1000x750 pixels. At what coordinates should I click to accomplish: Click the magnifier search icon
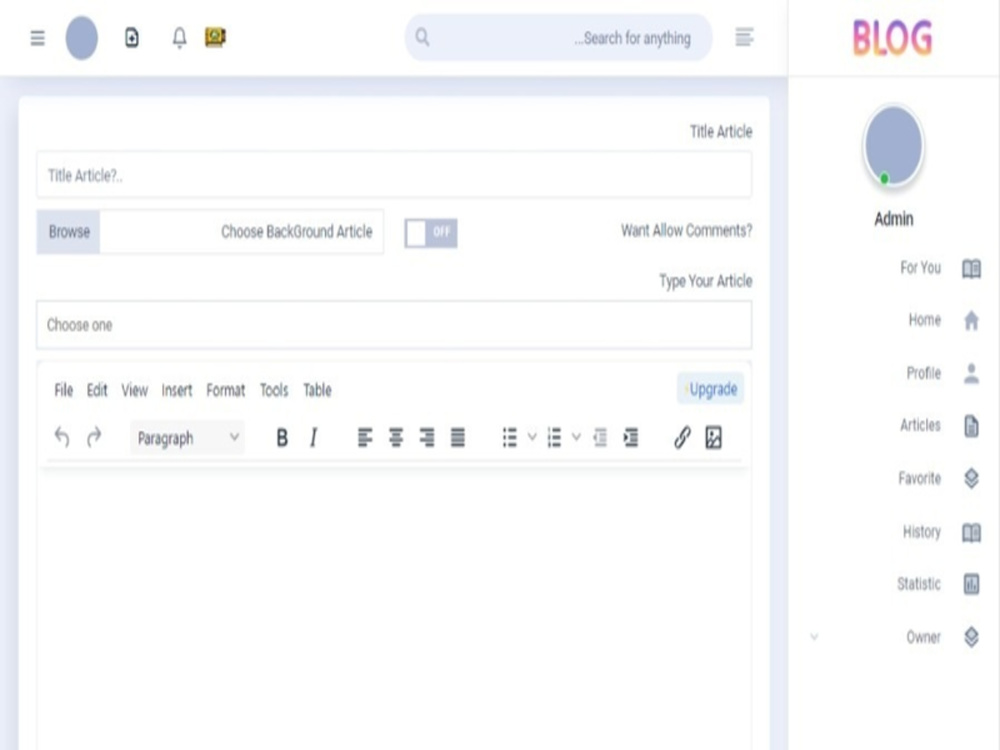422,38
